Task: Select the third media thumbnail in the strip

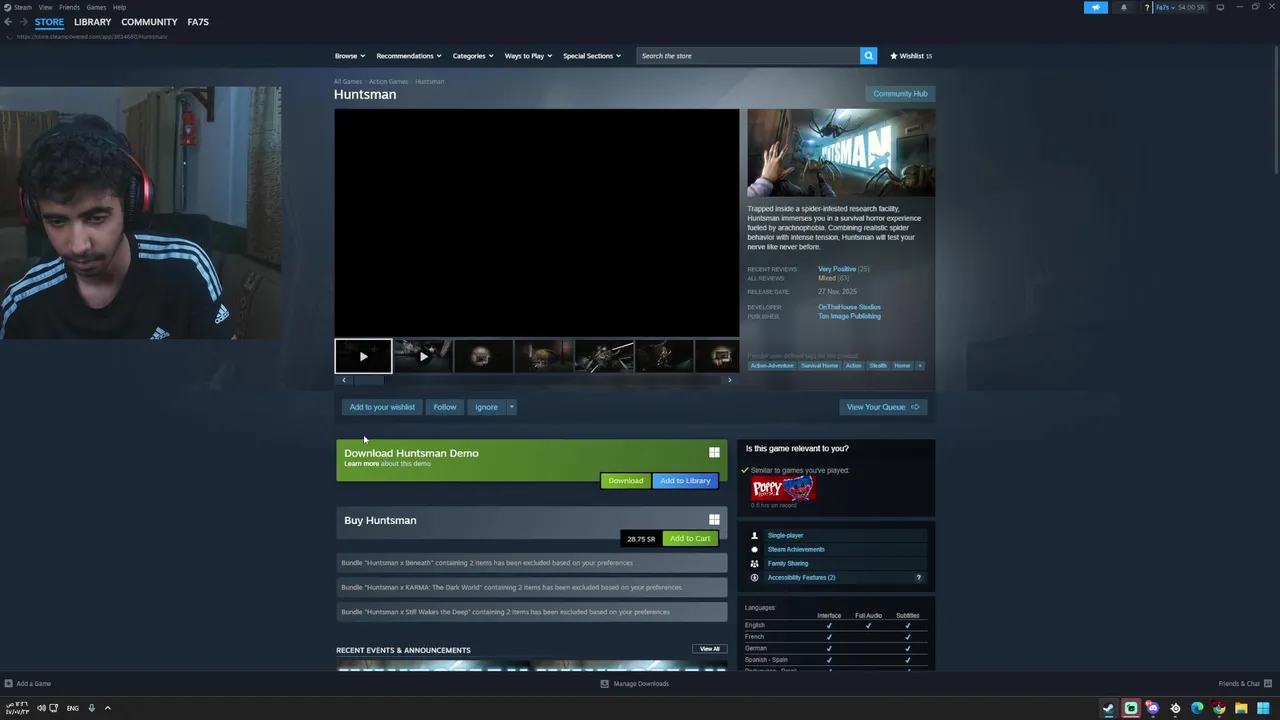Action: point(483,356)
